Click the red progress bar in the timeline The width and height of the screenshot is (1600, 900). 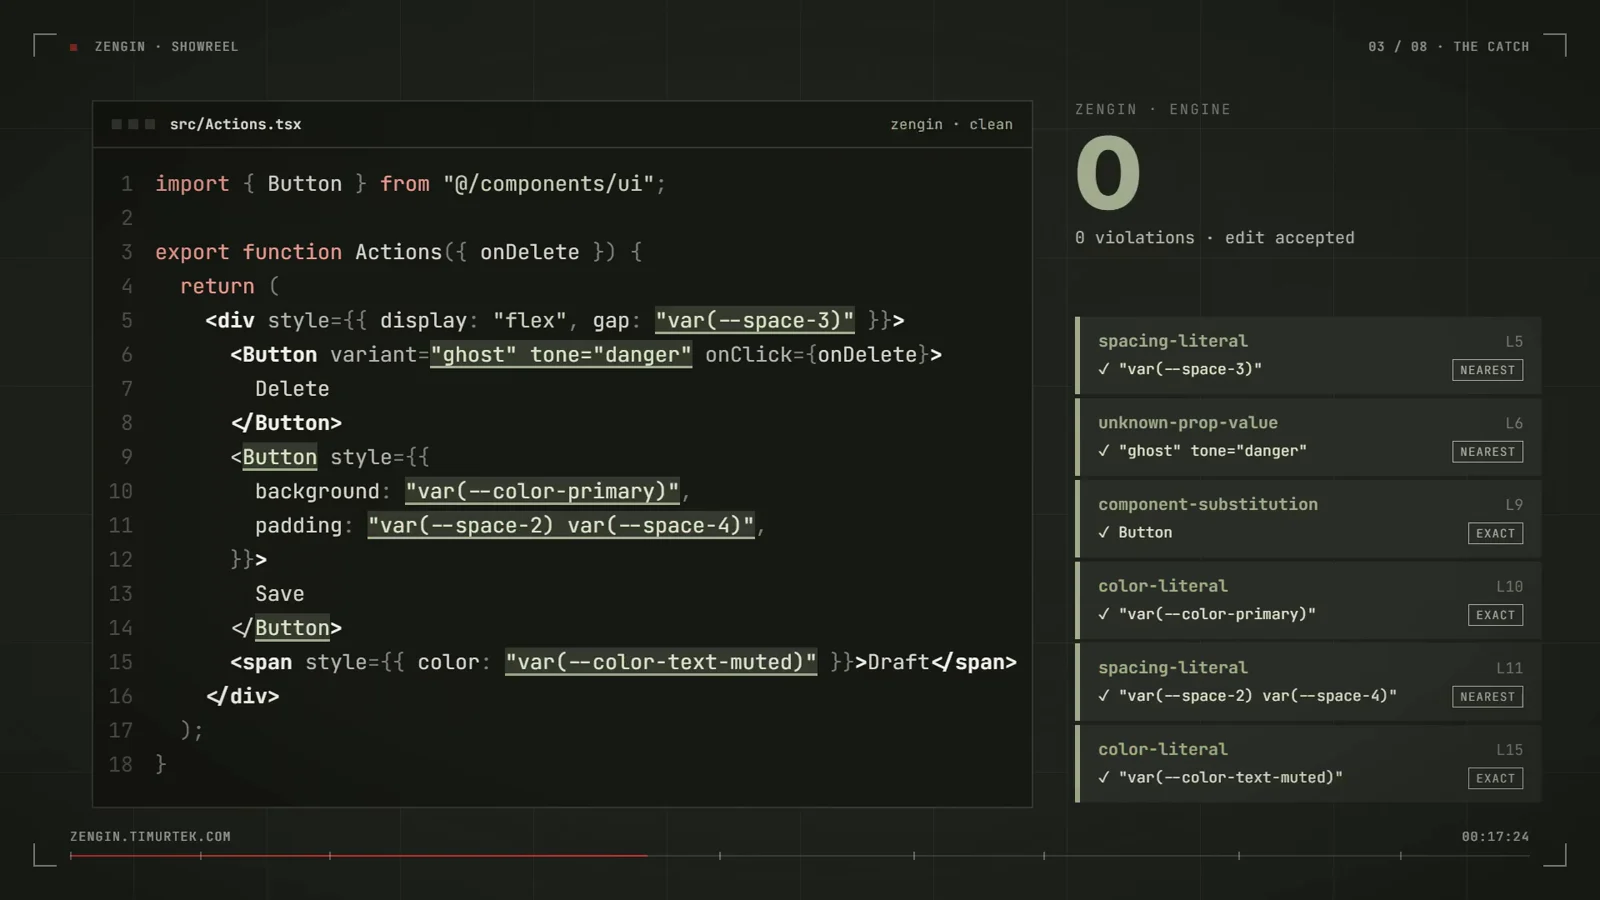pyautogui.click(x=359, y=856)
